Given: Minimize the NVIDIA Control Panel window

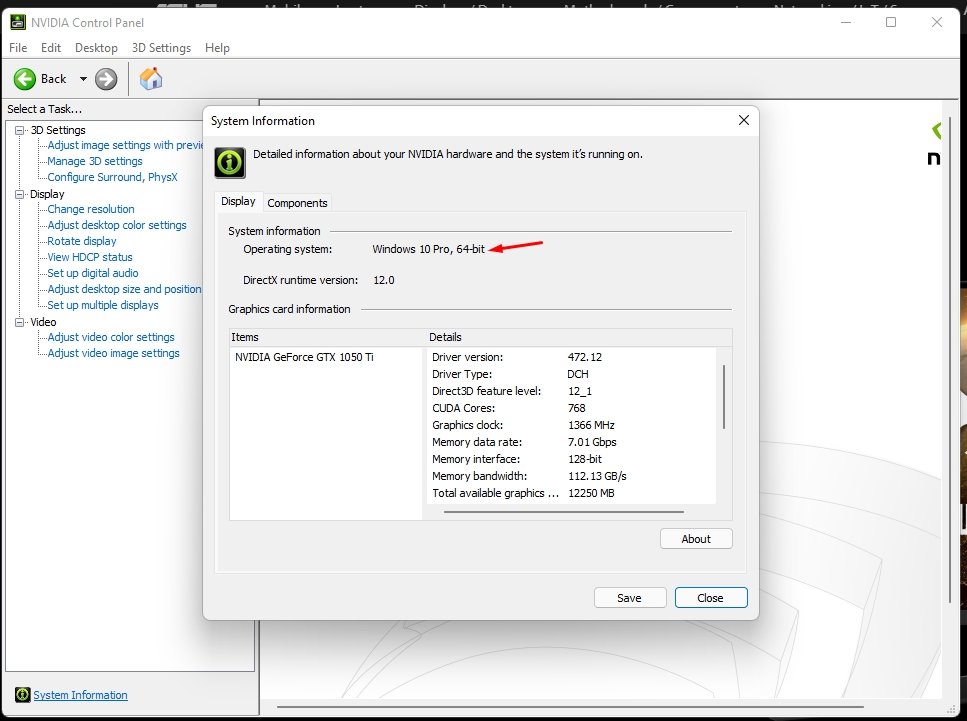Looking at the screenshot, I should coord(846,22).
